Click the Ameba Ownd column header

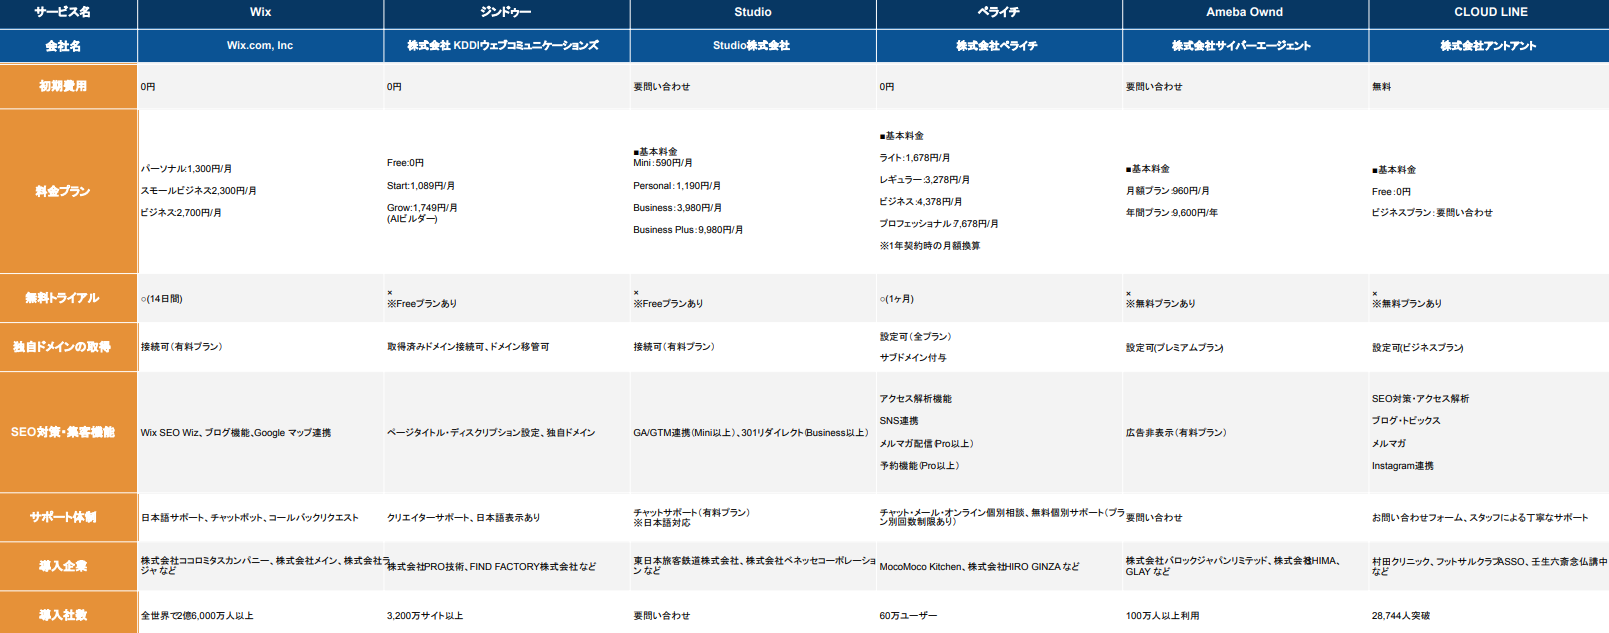1244,12
